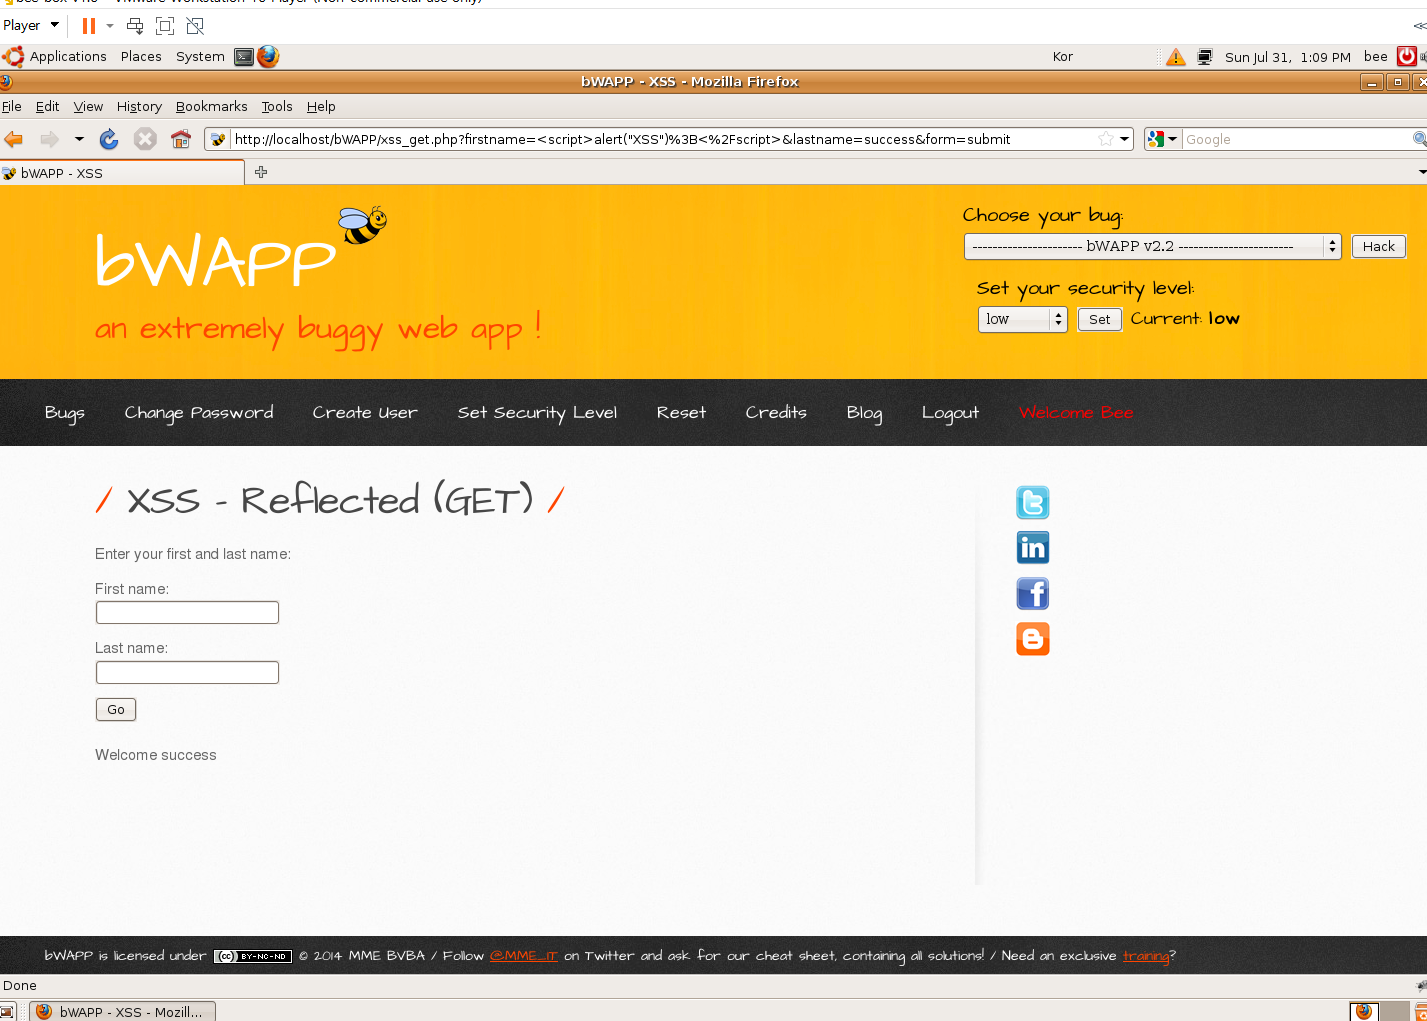
Task: Expand the pause button dropdown arrow
Action: coord(110,26)
